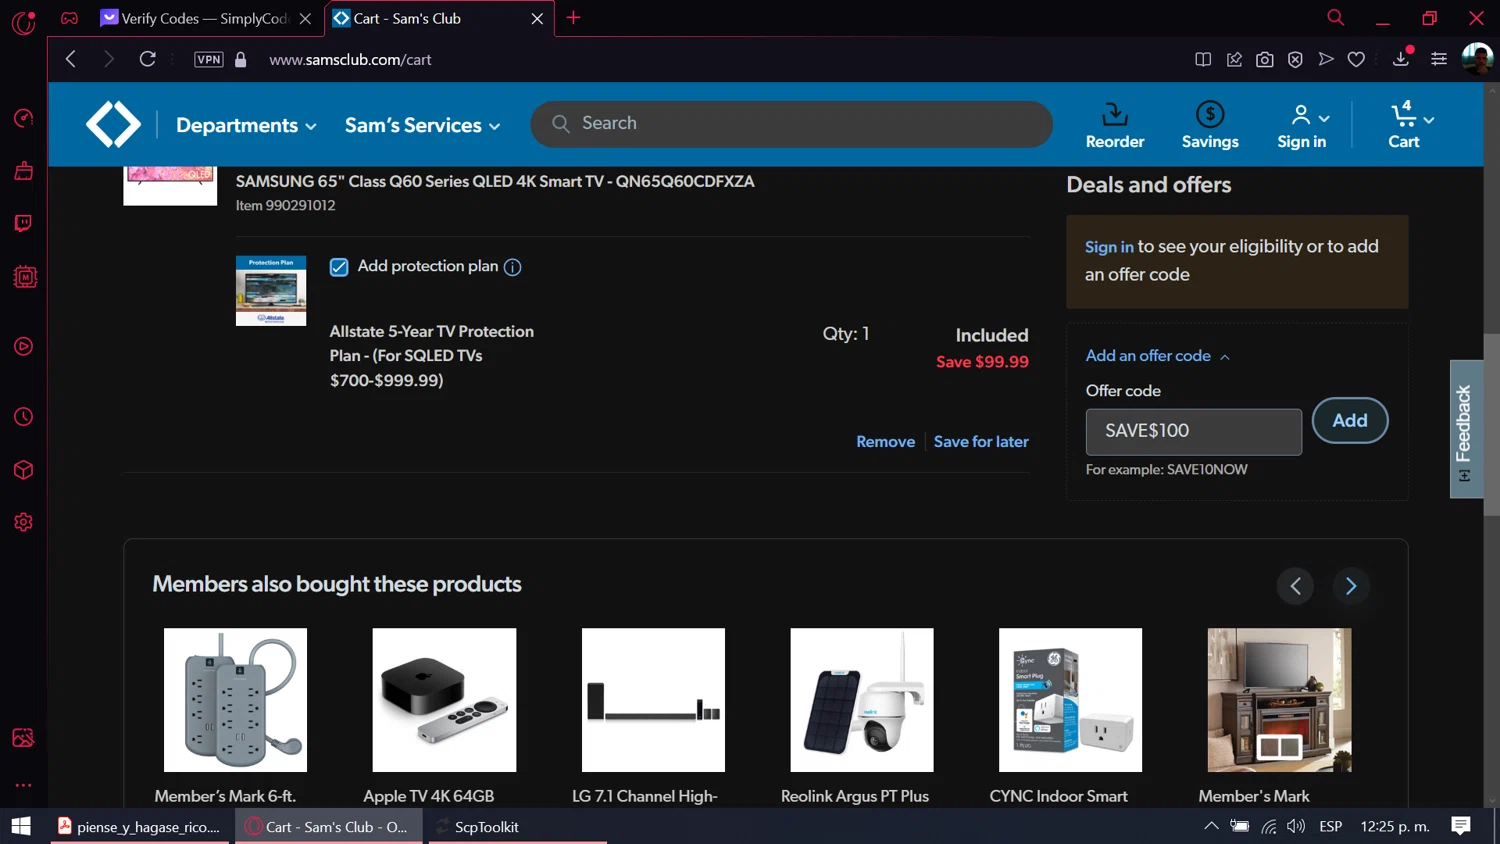Viewport: 1500px width, 844px height.
Task: Open the GX Cleaner briefcase icon in sidebar
Action: click(x=23, y=171)
